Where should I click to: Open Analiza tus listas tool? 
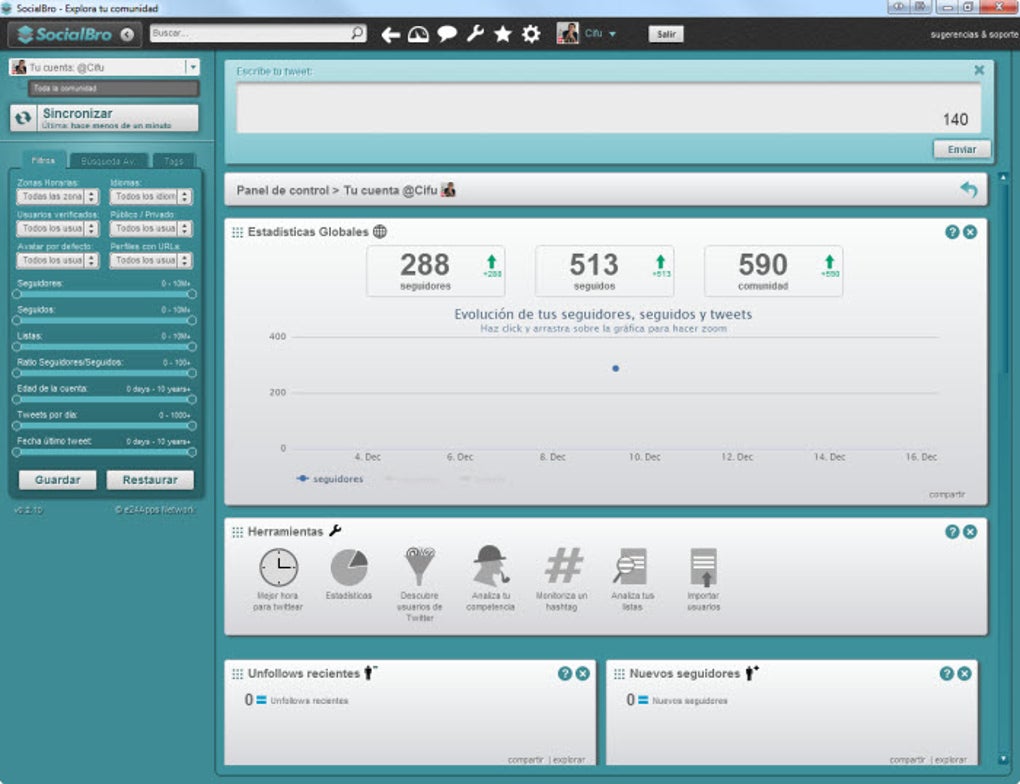point(632,579)
